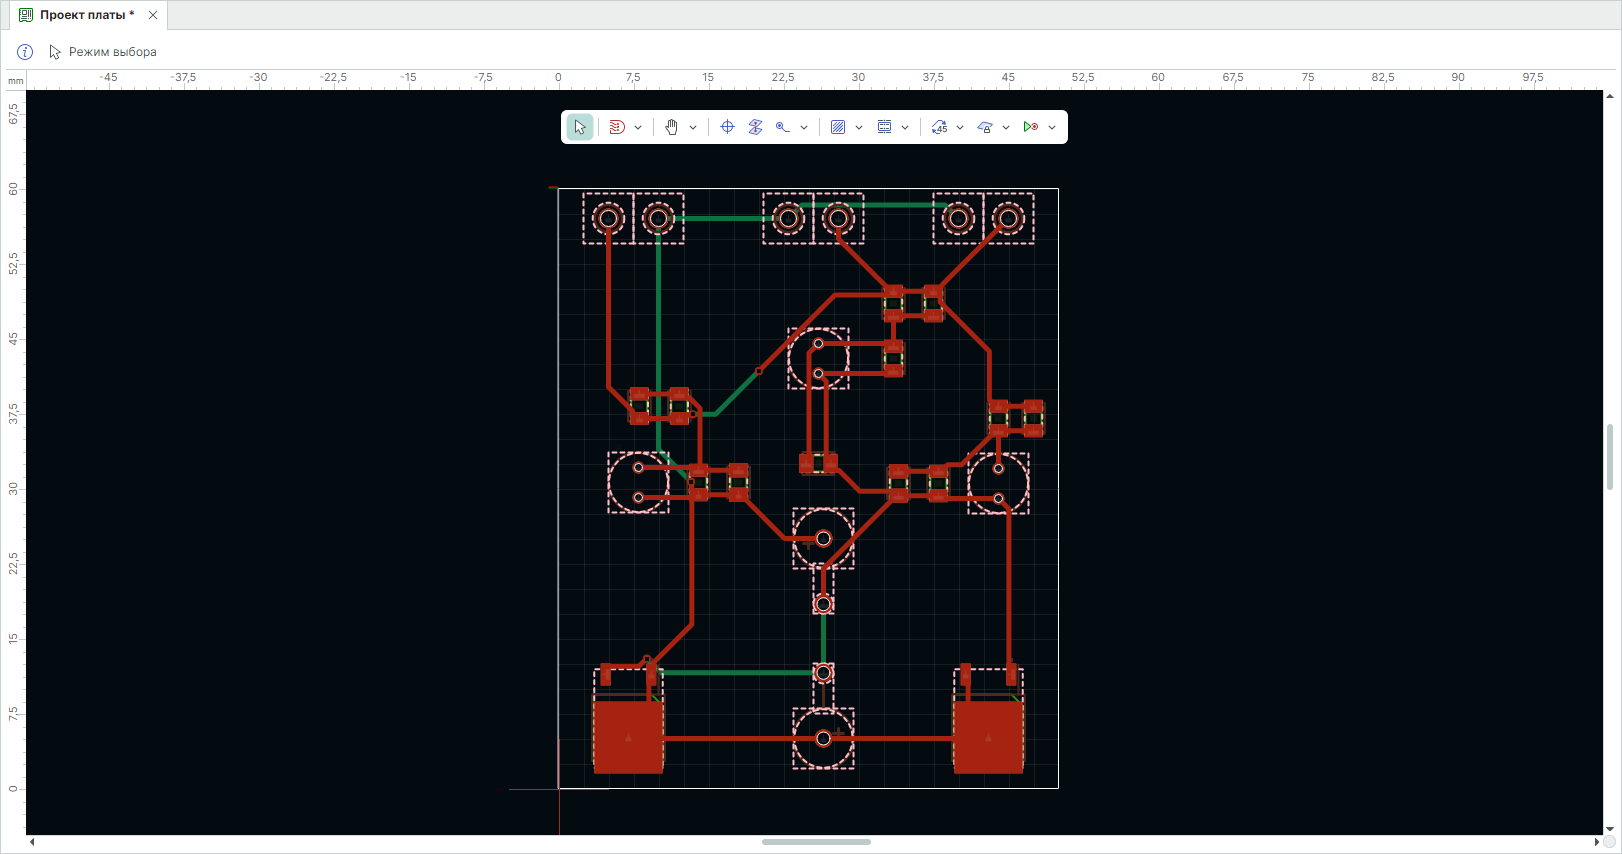The height and width of the screenshot is (854, 1622).
Task: Click the vertical scrollbar thumb
Action: [x=1609, y=457]
